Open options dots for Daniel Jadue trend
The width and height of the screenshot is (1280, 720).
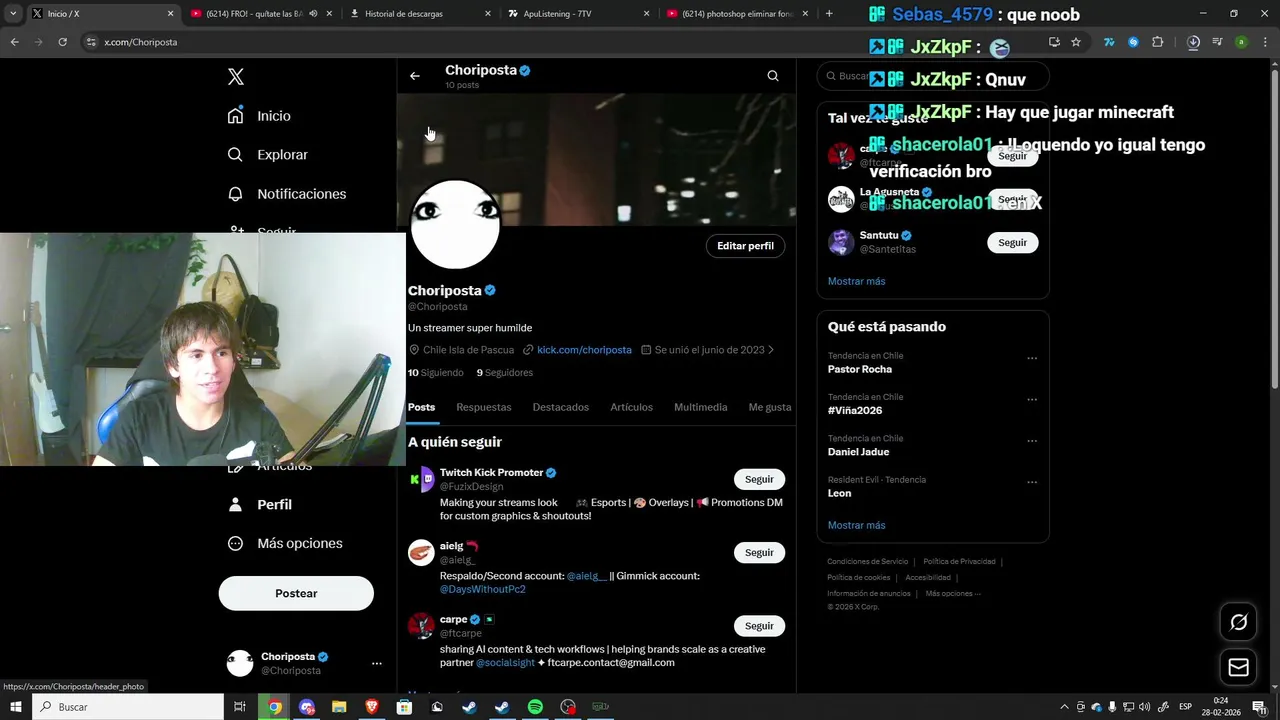tap(1032, 441)
